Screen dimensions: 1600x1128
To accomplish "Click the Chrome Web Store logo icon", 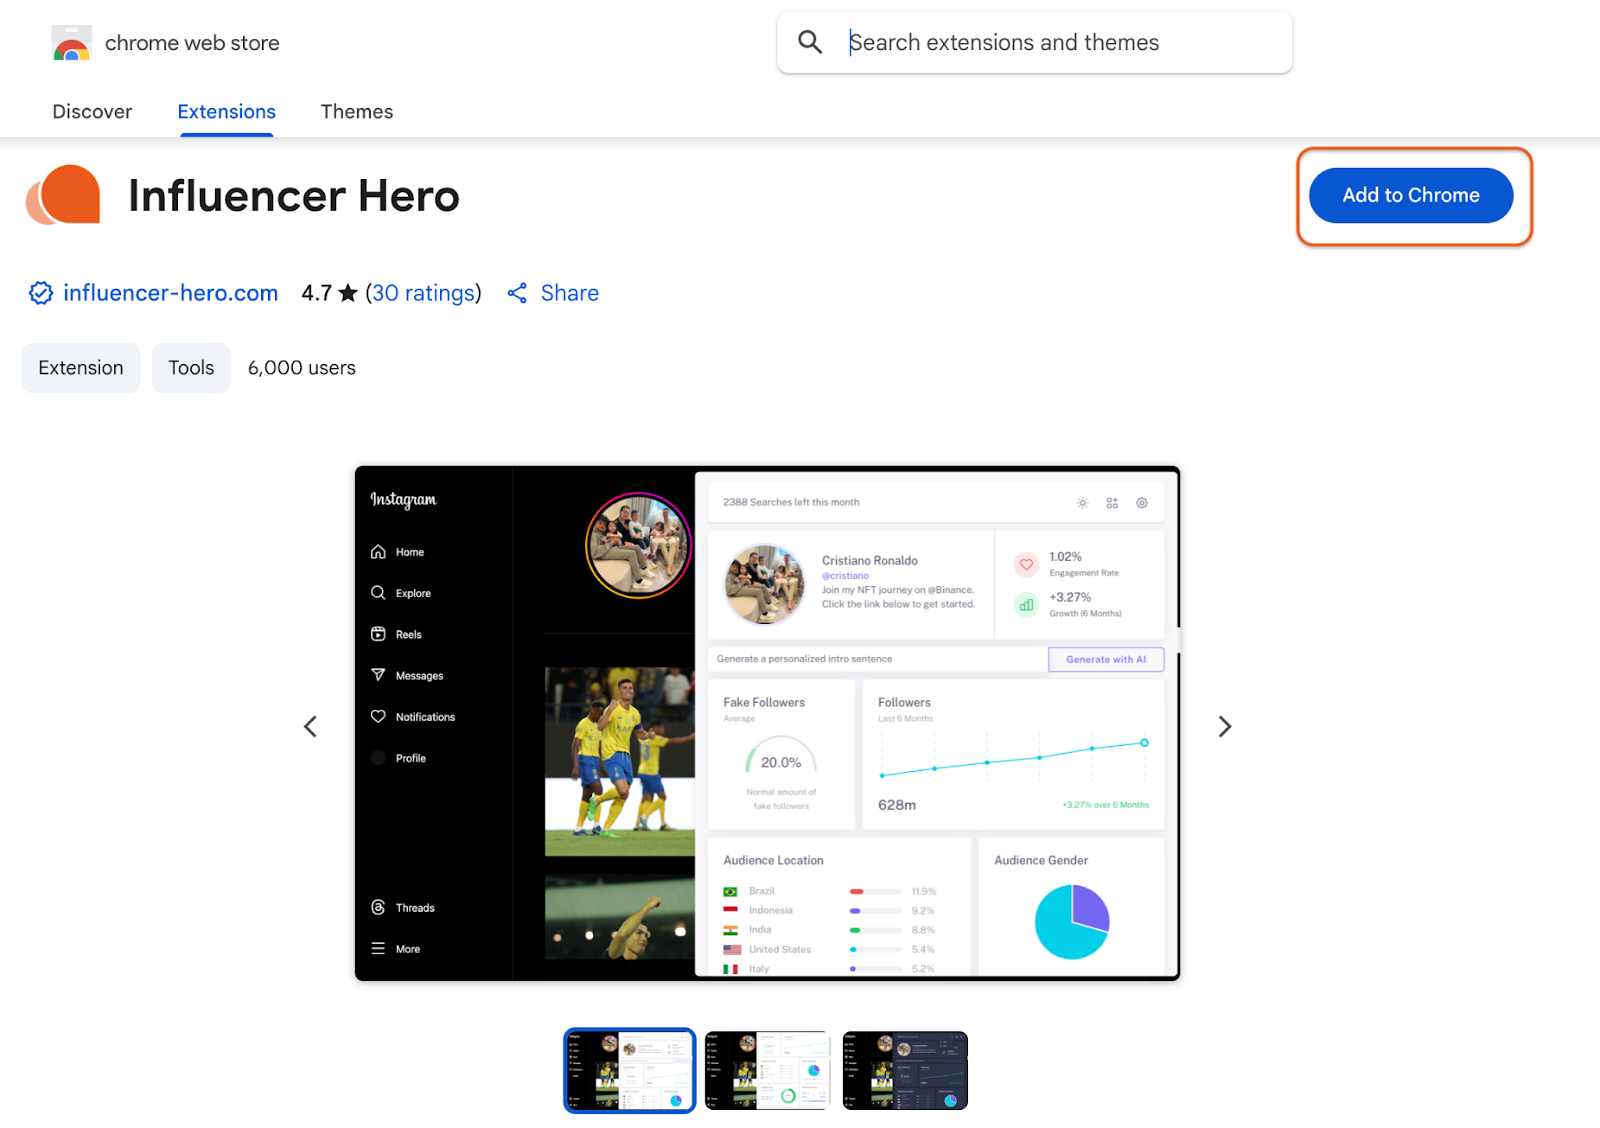I will [x=71, y=43].
